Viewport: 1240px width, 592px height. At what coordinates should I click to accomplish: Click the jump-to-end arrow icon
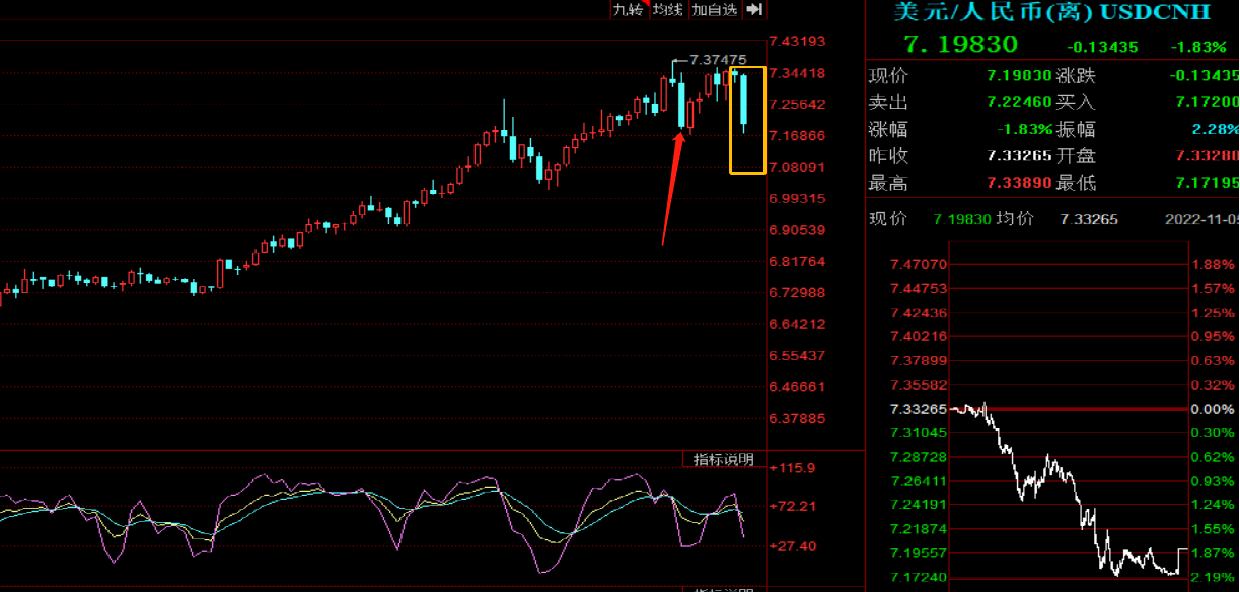point(754,10)
